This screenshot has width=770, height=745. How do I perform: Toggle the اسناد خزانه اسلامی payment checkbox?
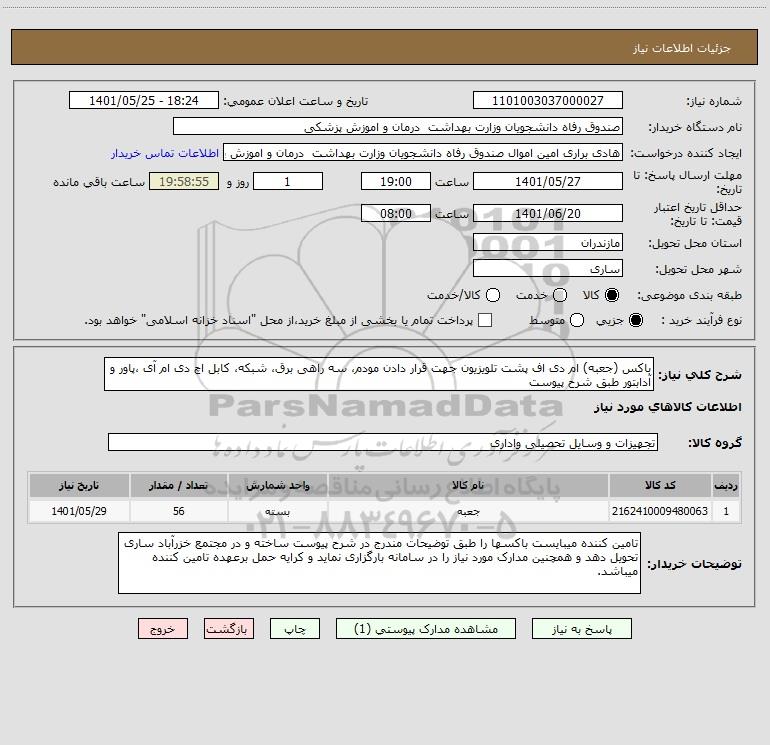[485, 320]
